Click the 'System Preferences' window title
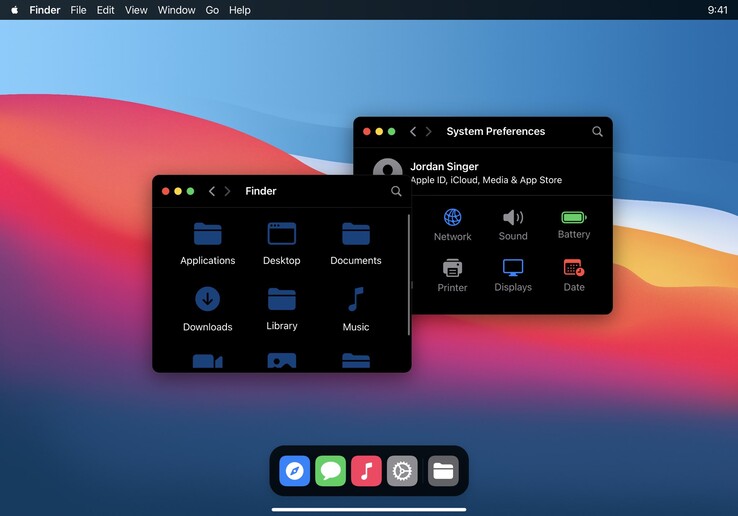 pyautogui.click(x=496, y=131)
